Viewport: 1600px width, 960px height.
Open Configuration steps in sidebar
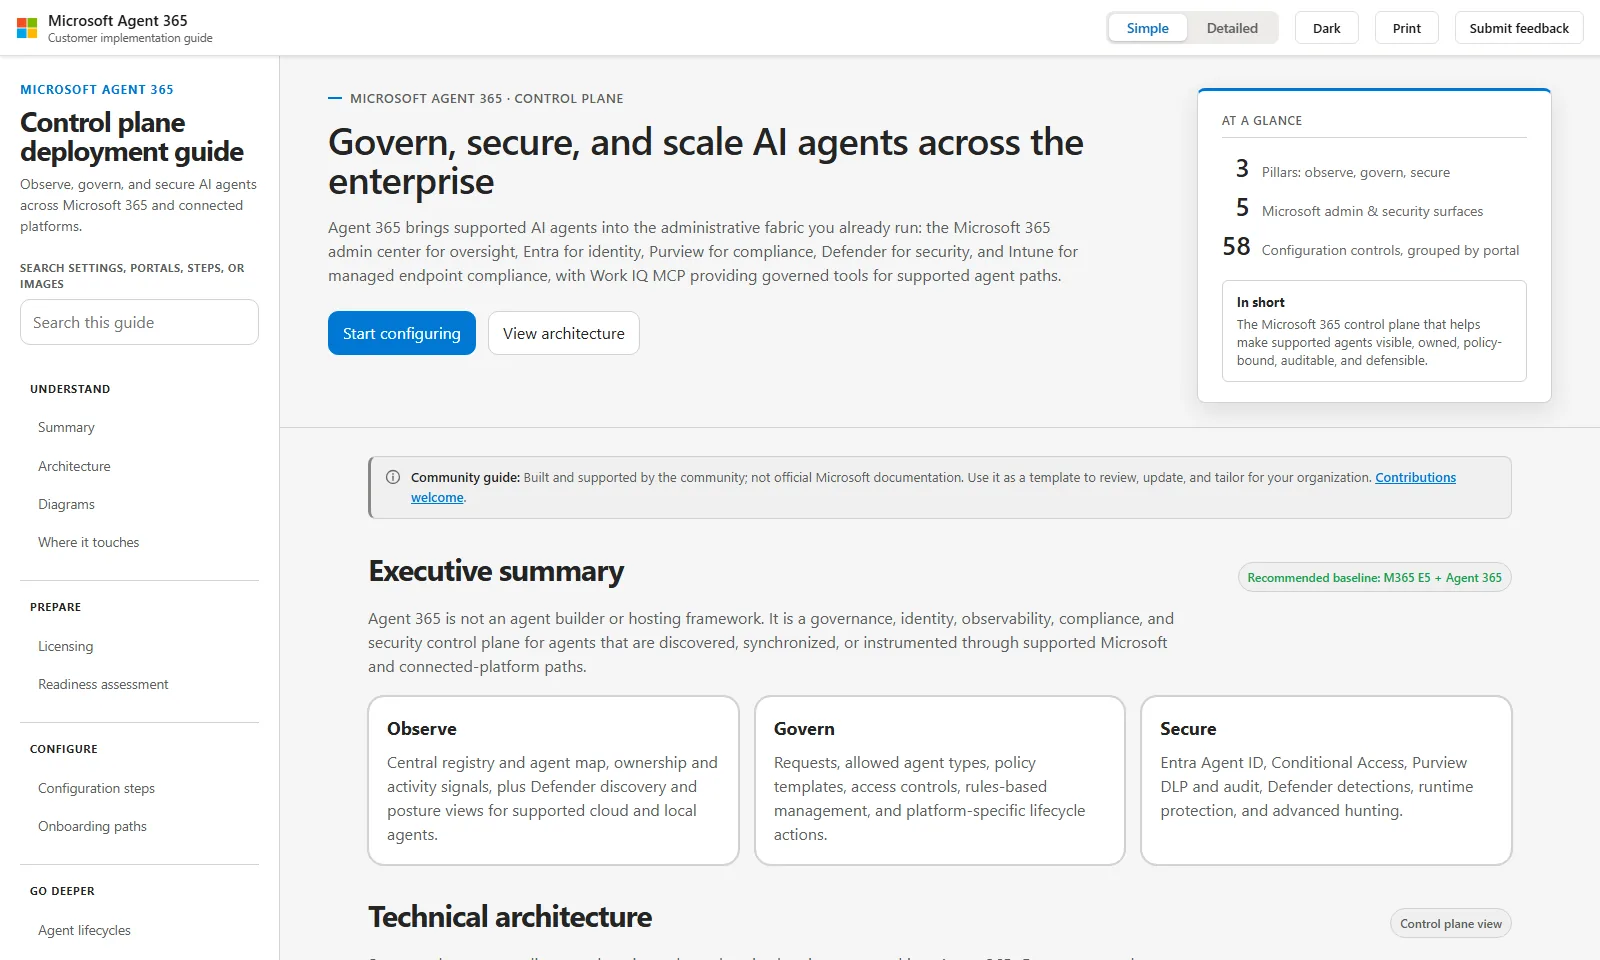point(96,788)
